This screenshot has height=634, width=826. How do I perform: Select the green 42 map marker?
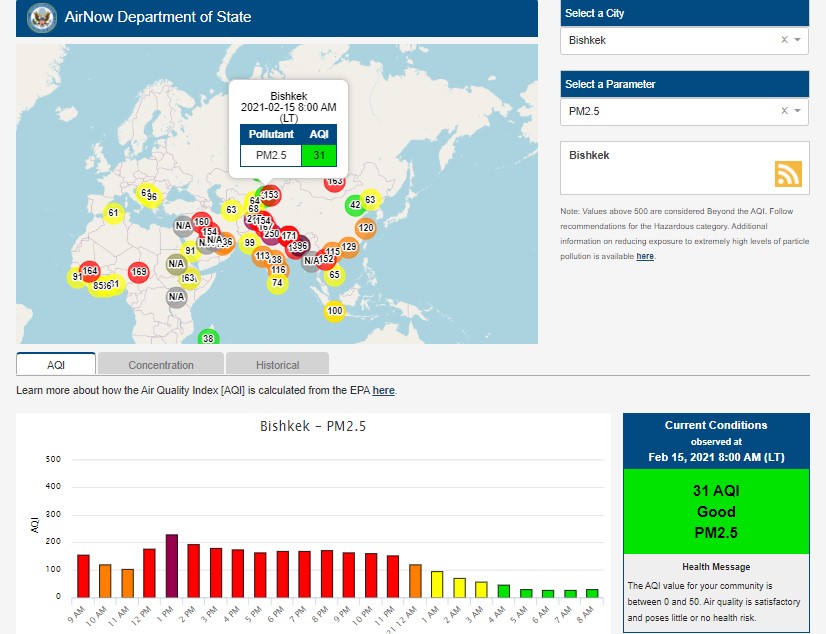(x=354, y=205)
